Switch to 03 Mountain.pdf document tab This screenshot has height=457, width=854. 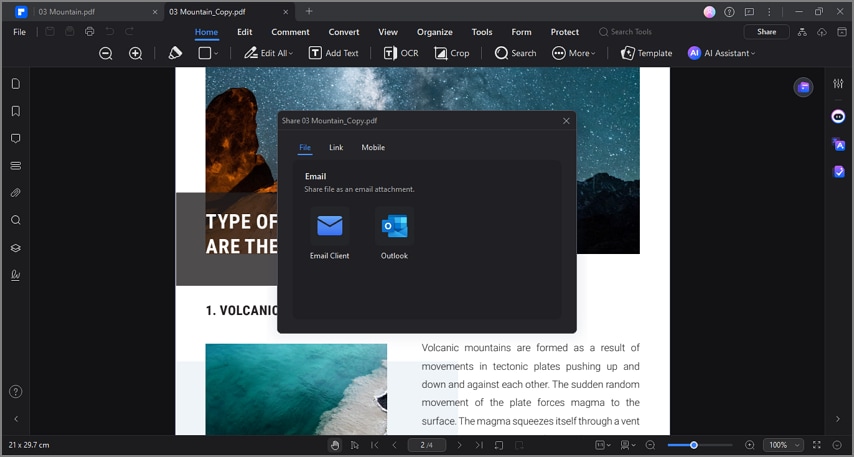click(66, 11)
